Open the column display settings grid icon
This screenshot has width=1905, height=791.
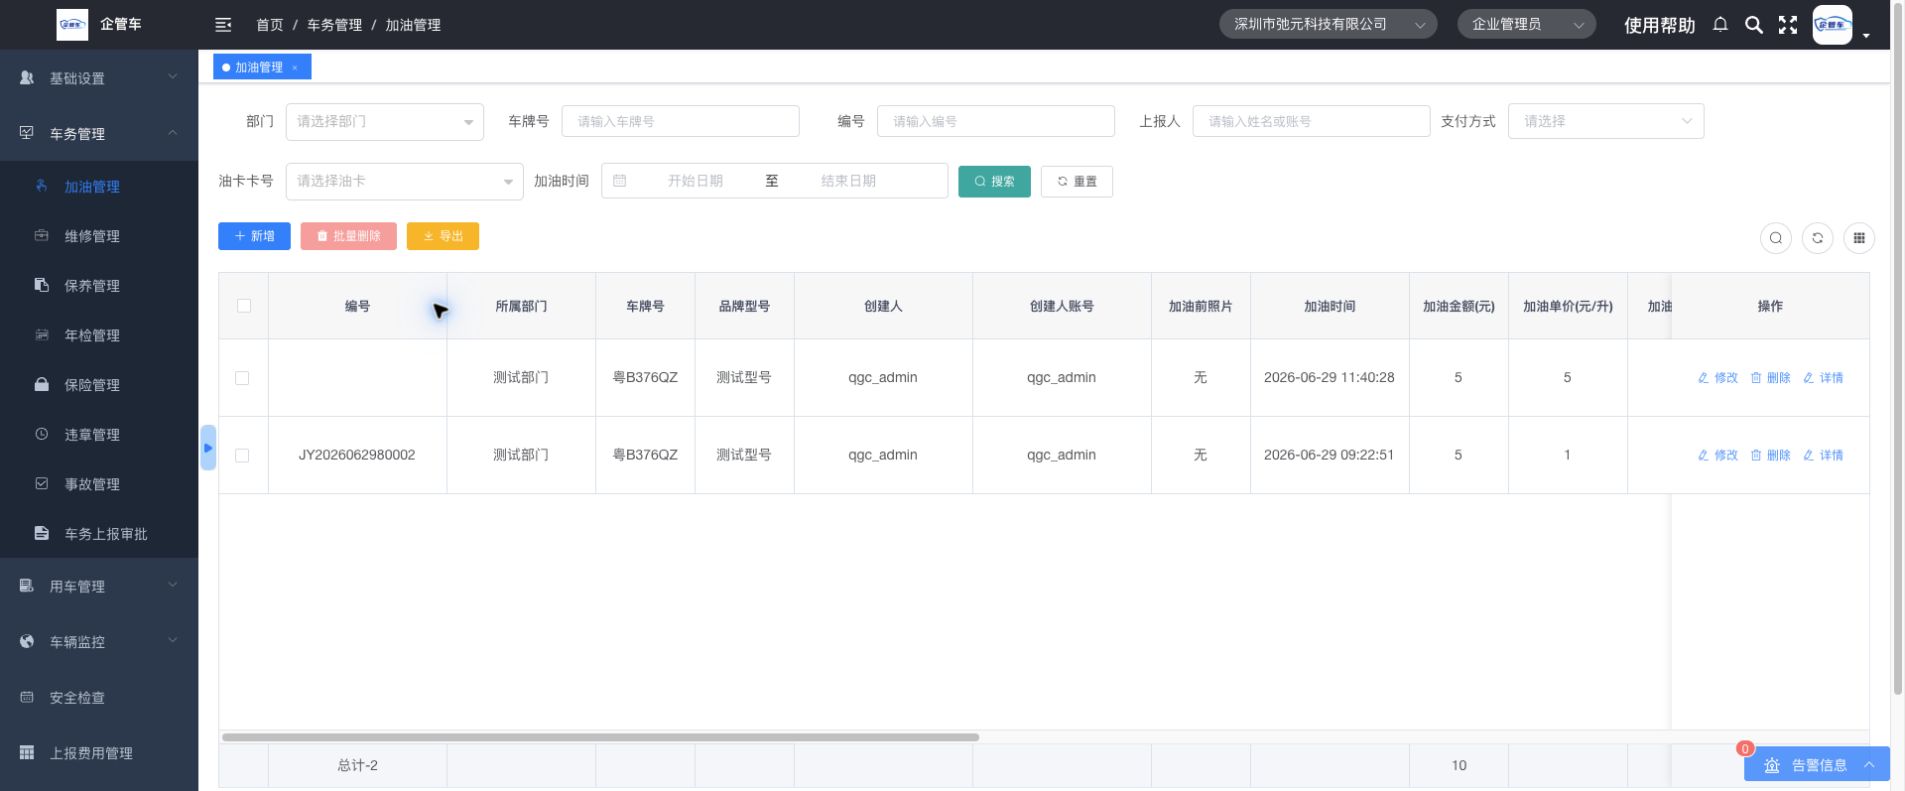[x=1859, y=238]
